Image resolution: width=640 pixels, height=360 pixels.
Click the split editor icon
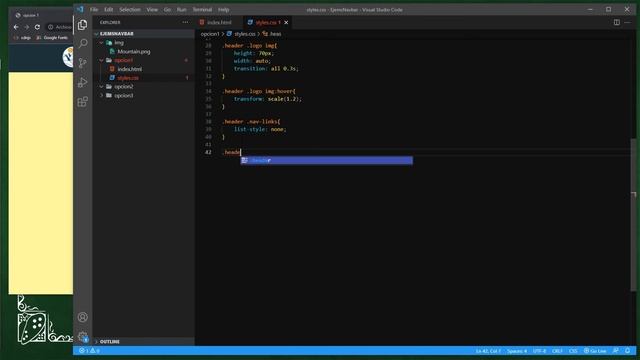[x=617, y=22]
